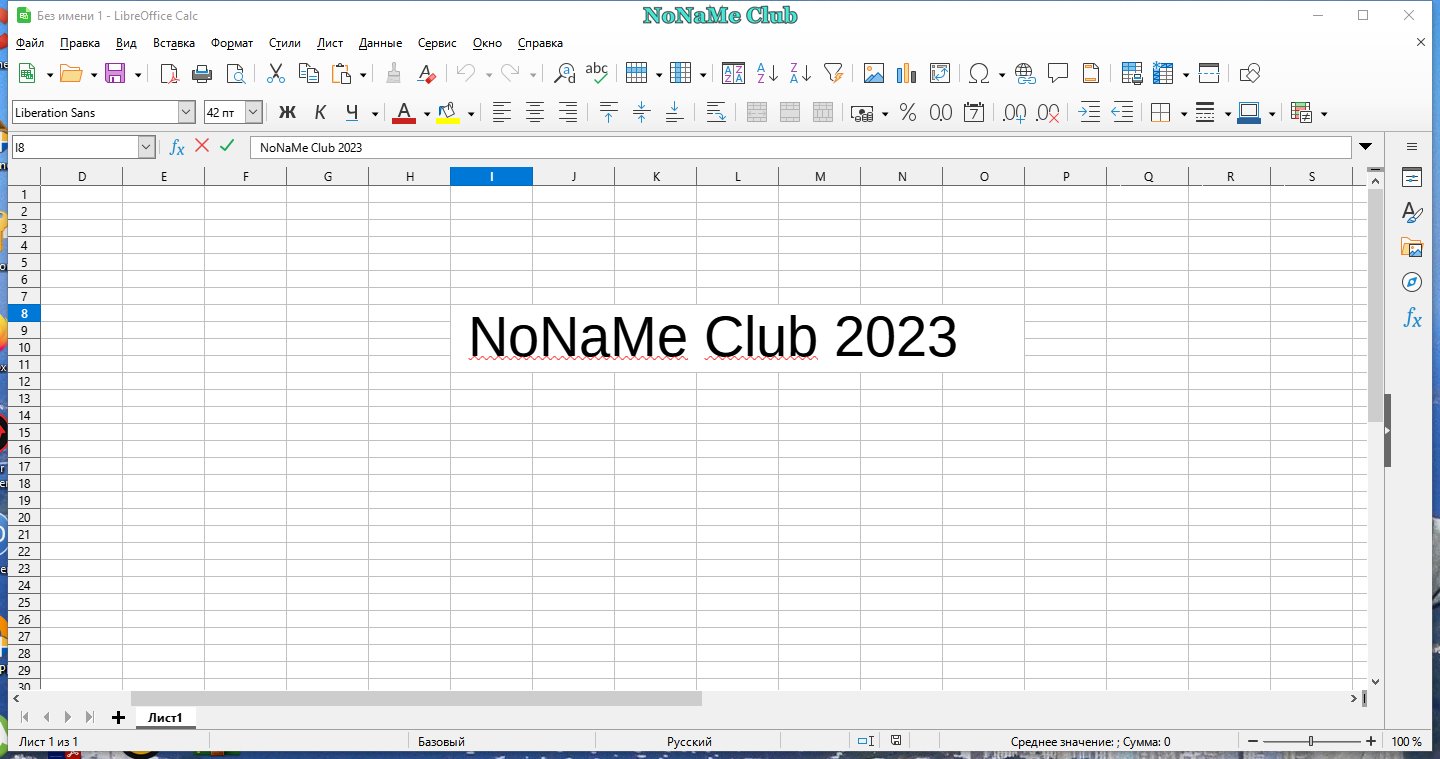This screenshot has width=1440, height=759.
Task: Accept formula input with green checkmark
Action: (x=227, y=146)
